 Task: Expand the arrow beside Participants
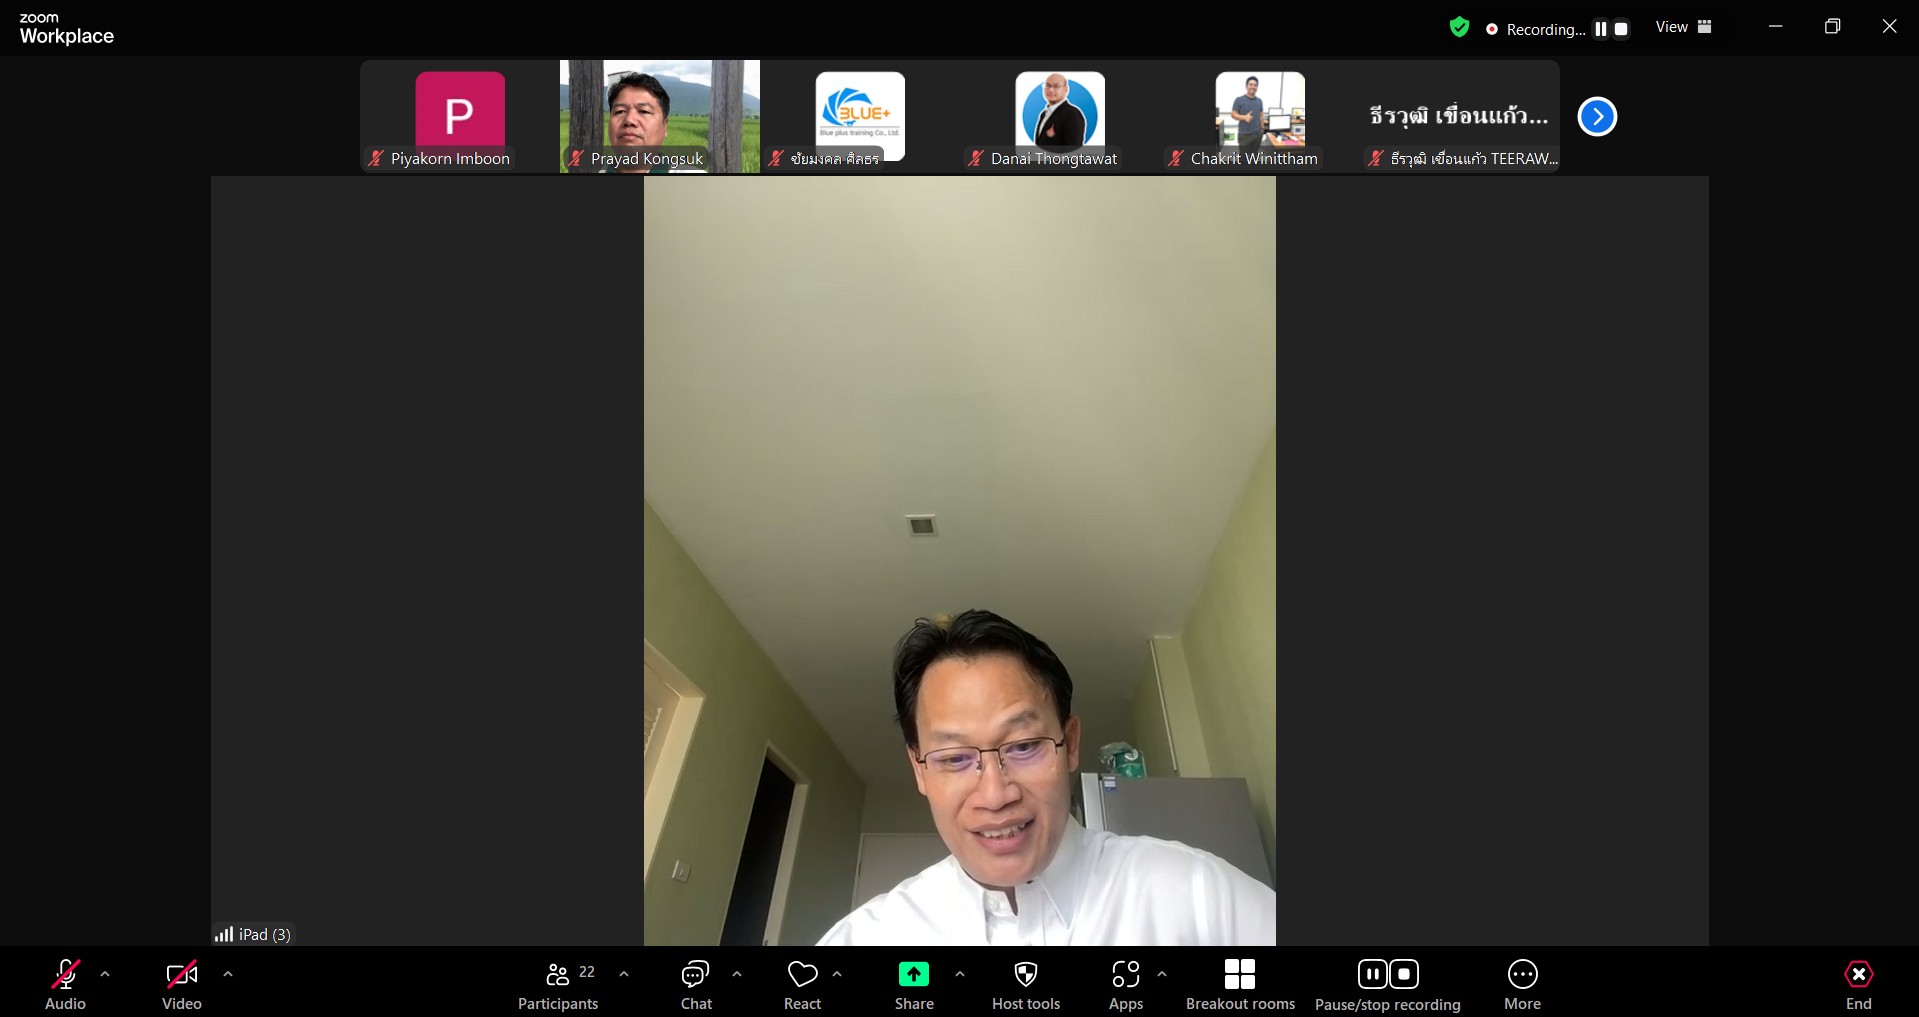(624, 974)
